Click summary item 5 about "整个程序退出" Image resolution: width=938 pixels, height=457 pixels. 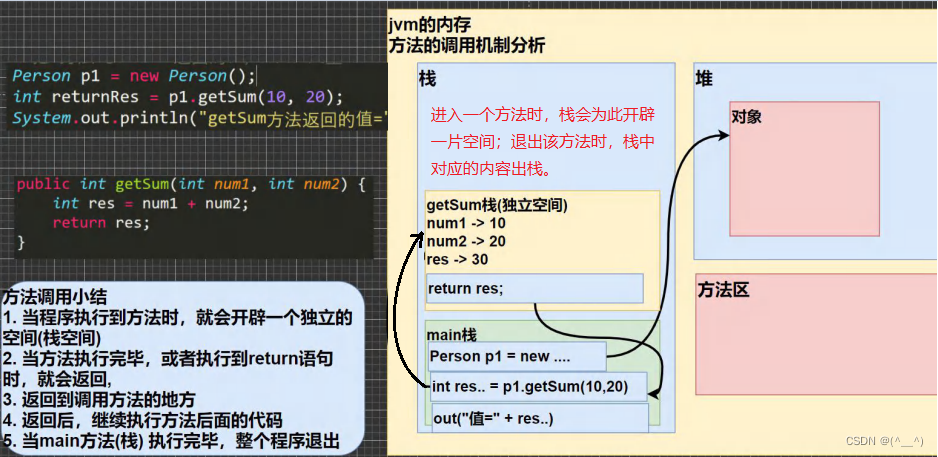pyautogui.click(x=172, y=441)
